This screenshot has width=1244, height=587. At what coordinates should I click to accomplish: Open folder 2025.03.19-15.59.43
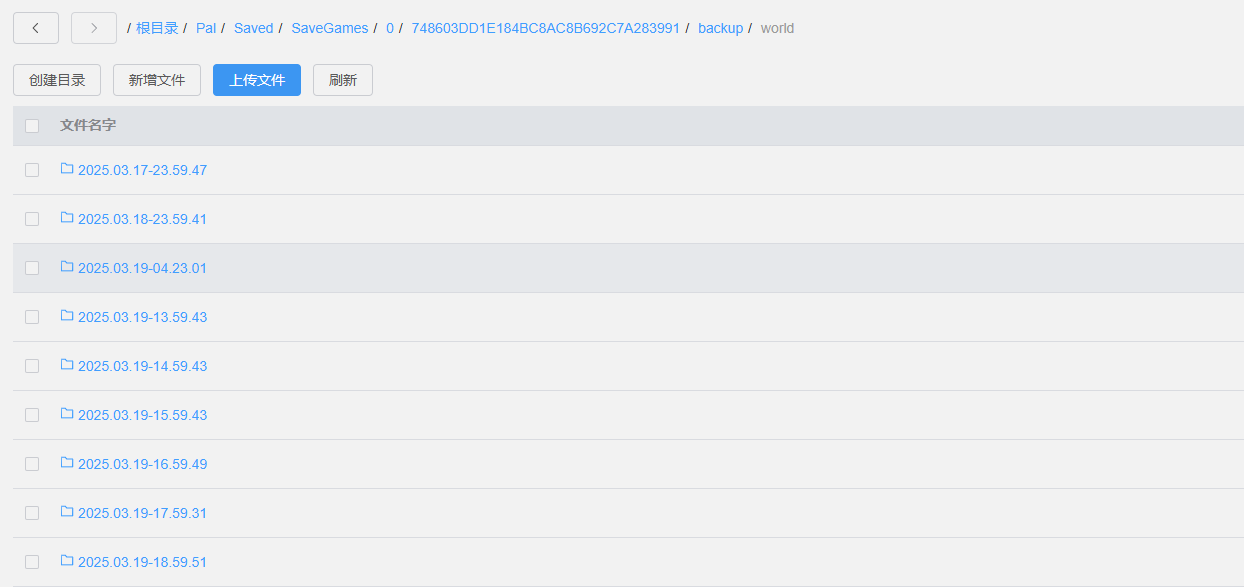point(142,415)
